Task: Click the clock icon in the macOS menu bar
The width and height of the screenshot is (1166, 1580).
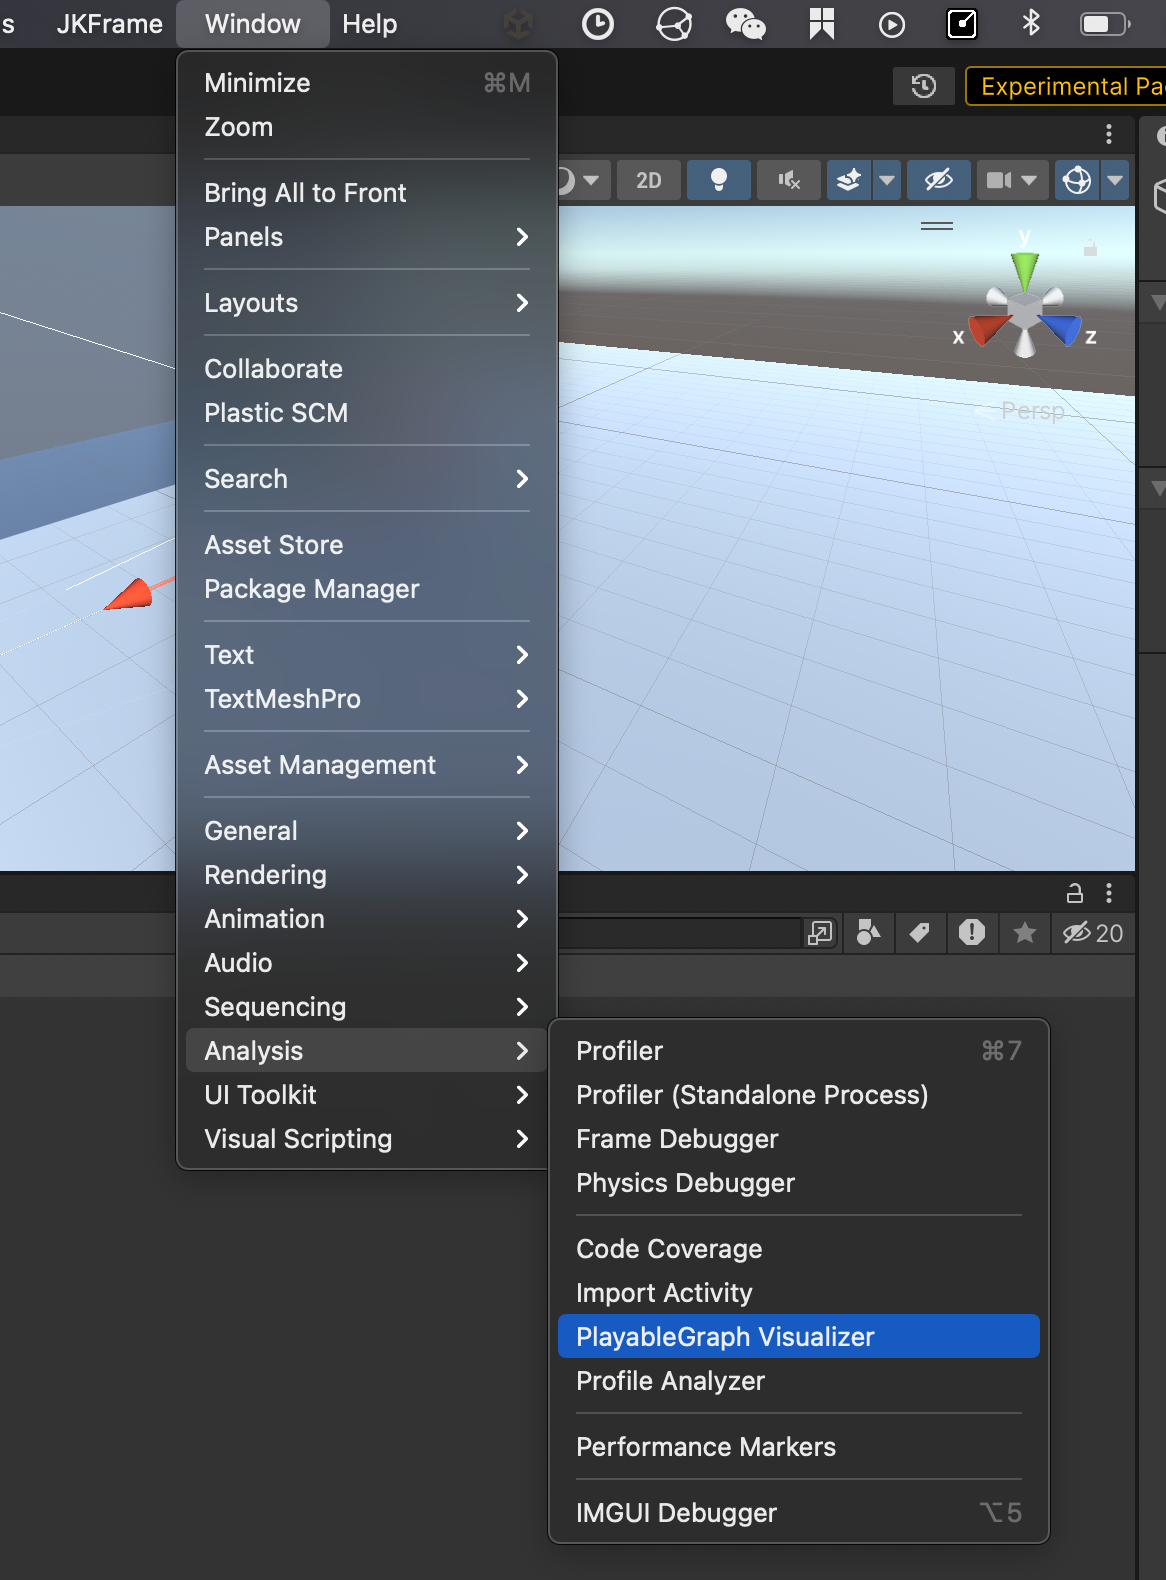Action: click(x=598, y=24)
